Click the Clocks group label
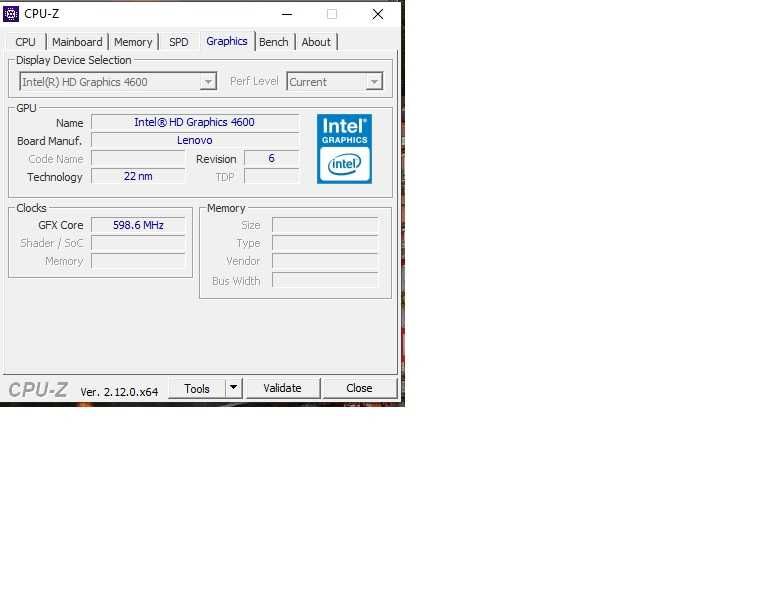The height and width of the screenshot is (614, 768). click(31, 208)
